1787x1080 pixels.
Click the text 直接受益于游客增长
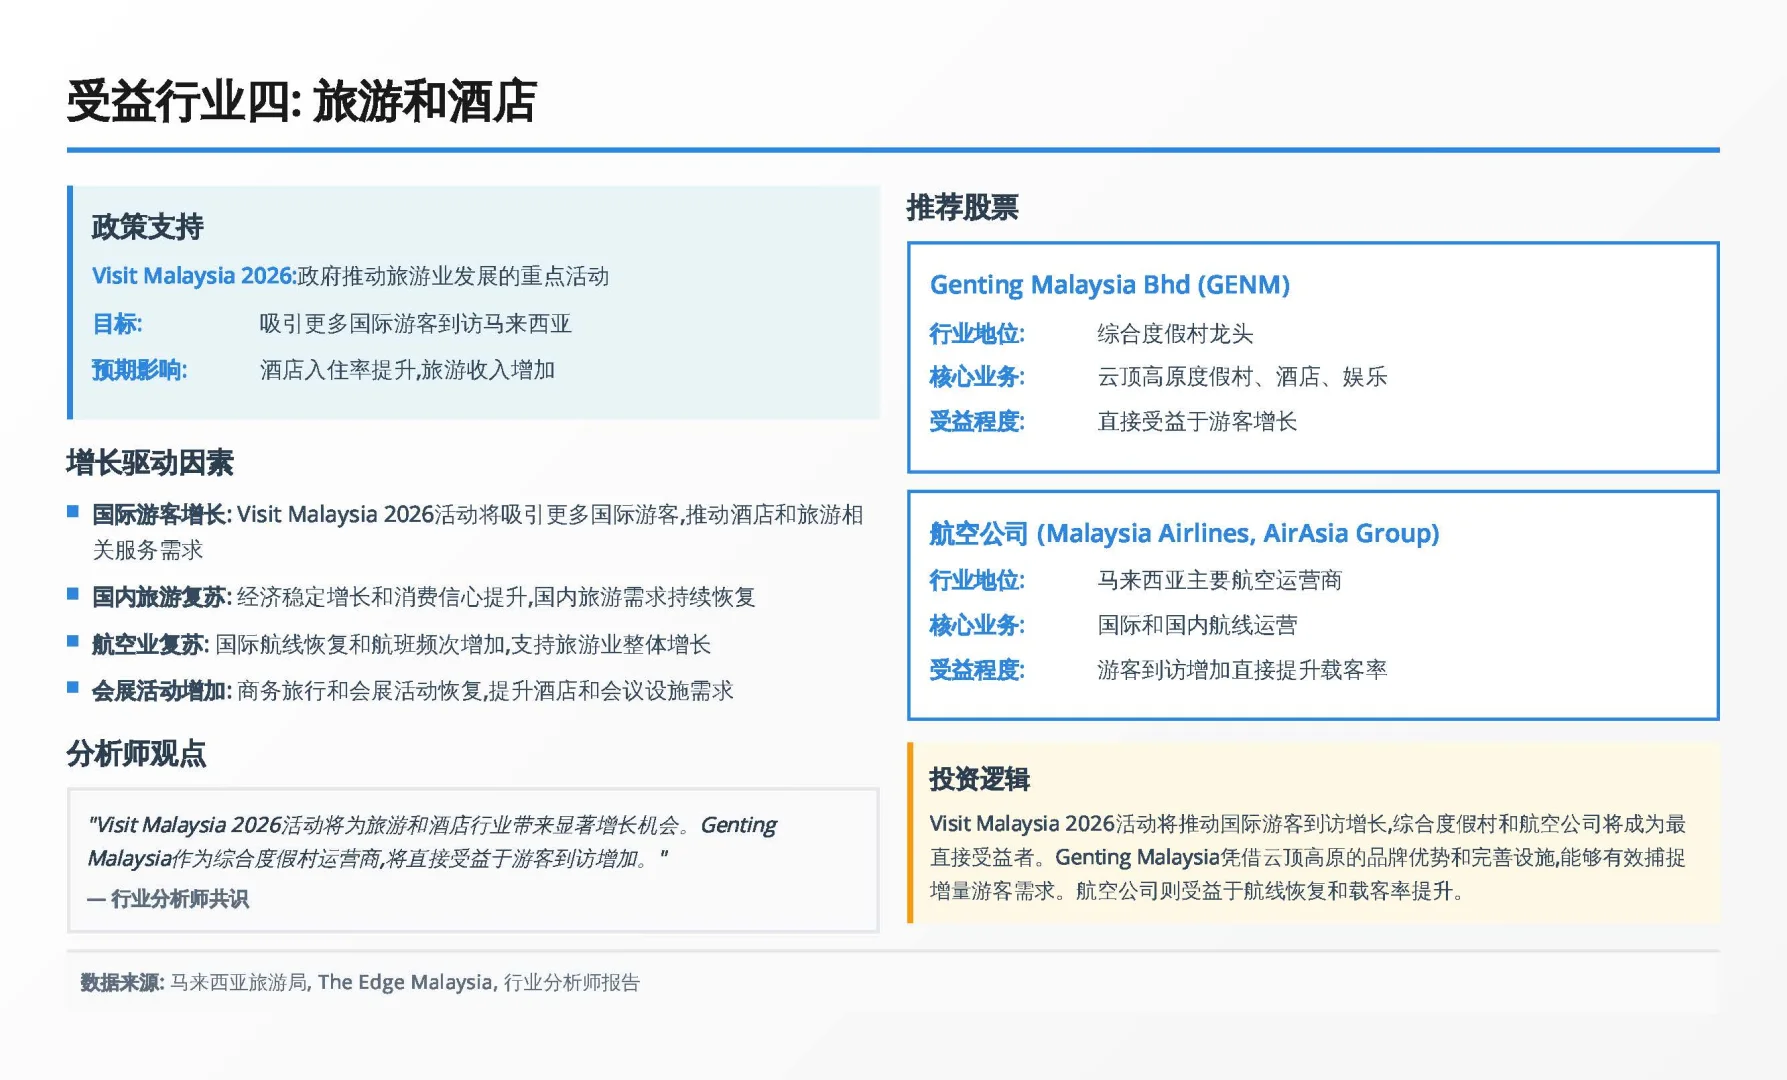pos(1197,422)
